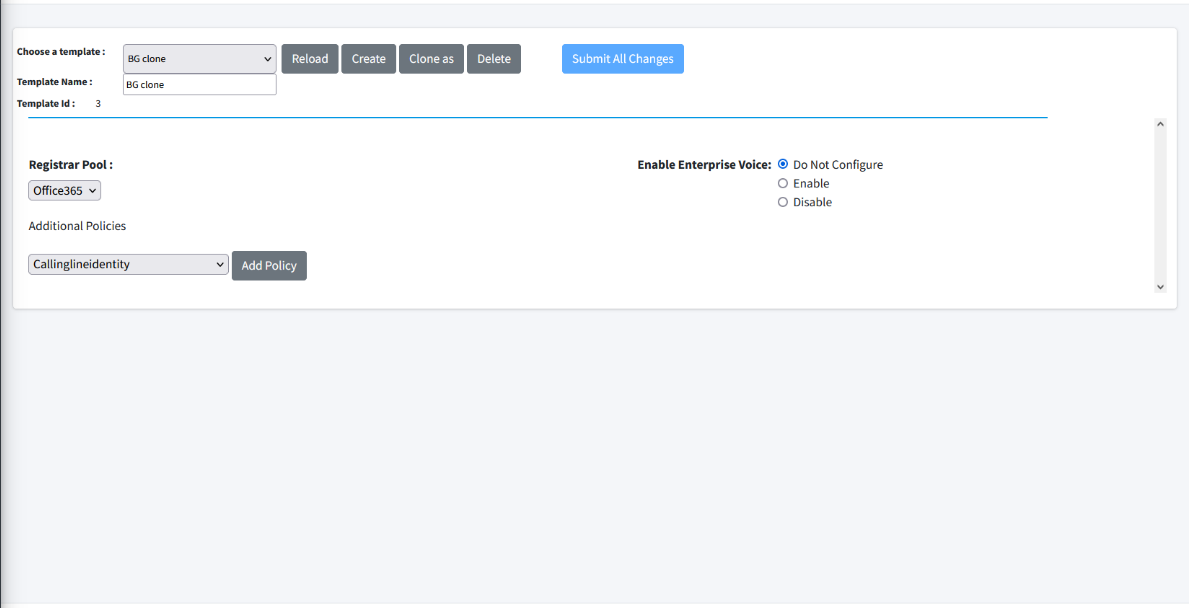1189x608 pixels.
Task: Delete the selected template
Action: pos(493,59)
